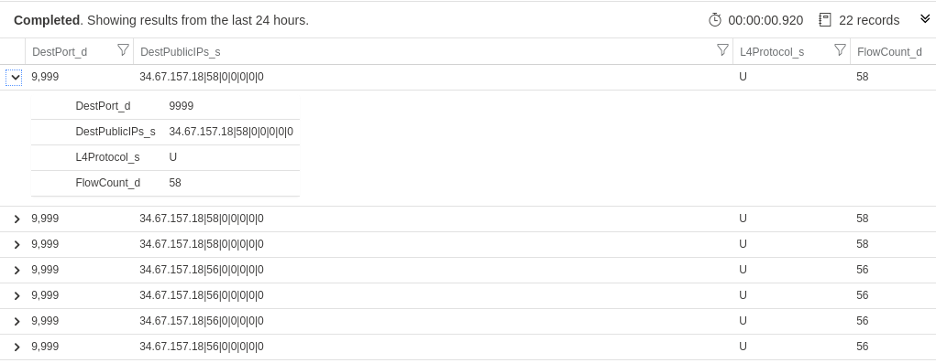Select the FlowCount_d value 58 in details
Screen dimensions: 936x362
[175, 183]
